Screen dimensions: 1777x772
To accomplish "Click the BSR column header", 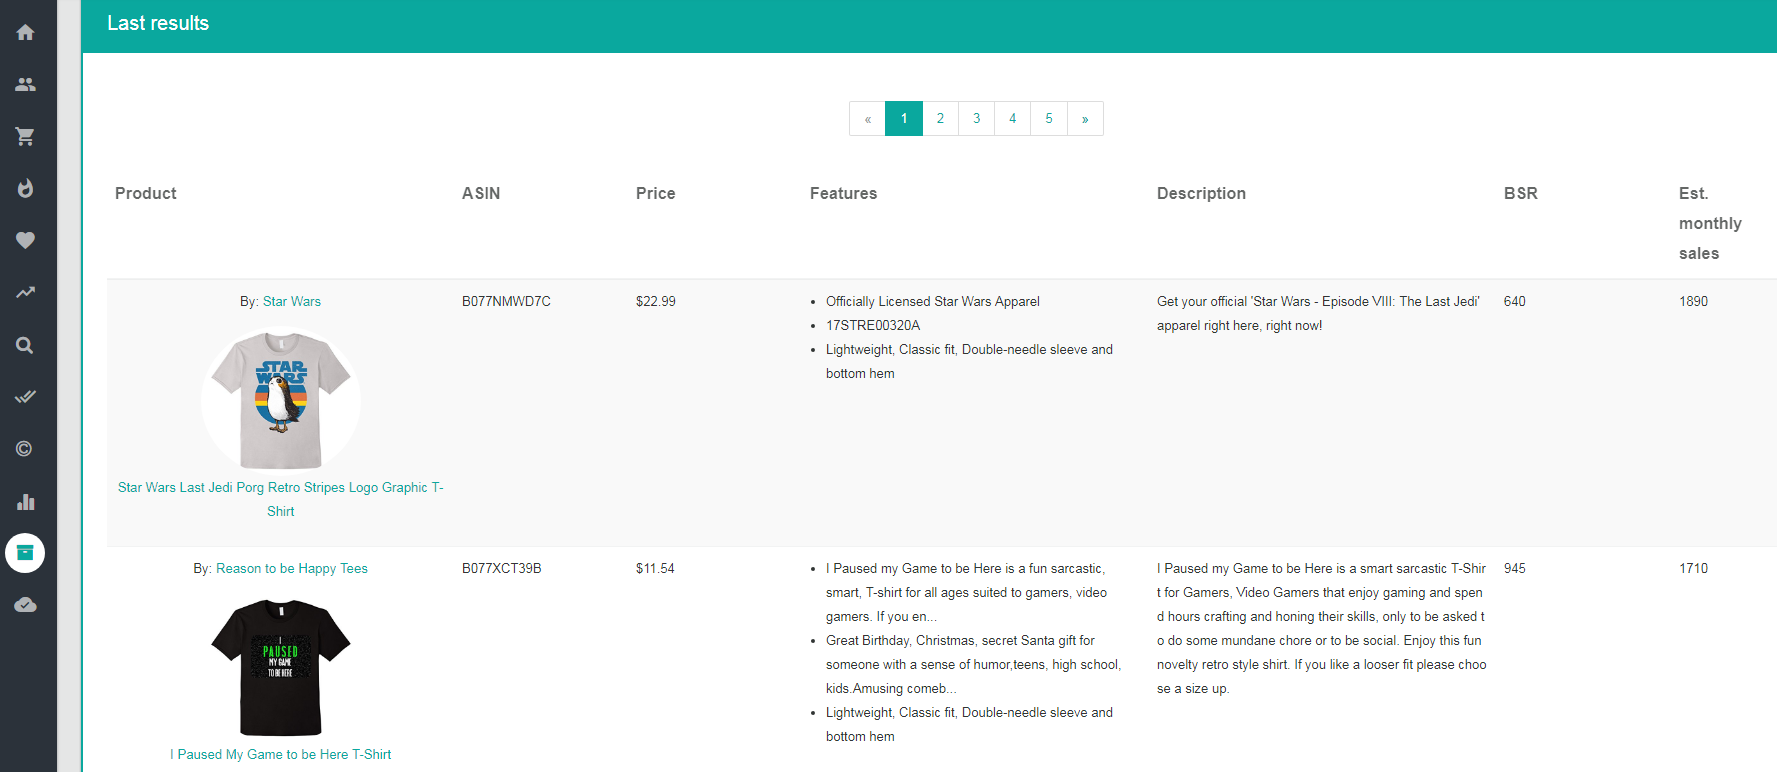I will click(1521, 193).
